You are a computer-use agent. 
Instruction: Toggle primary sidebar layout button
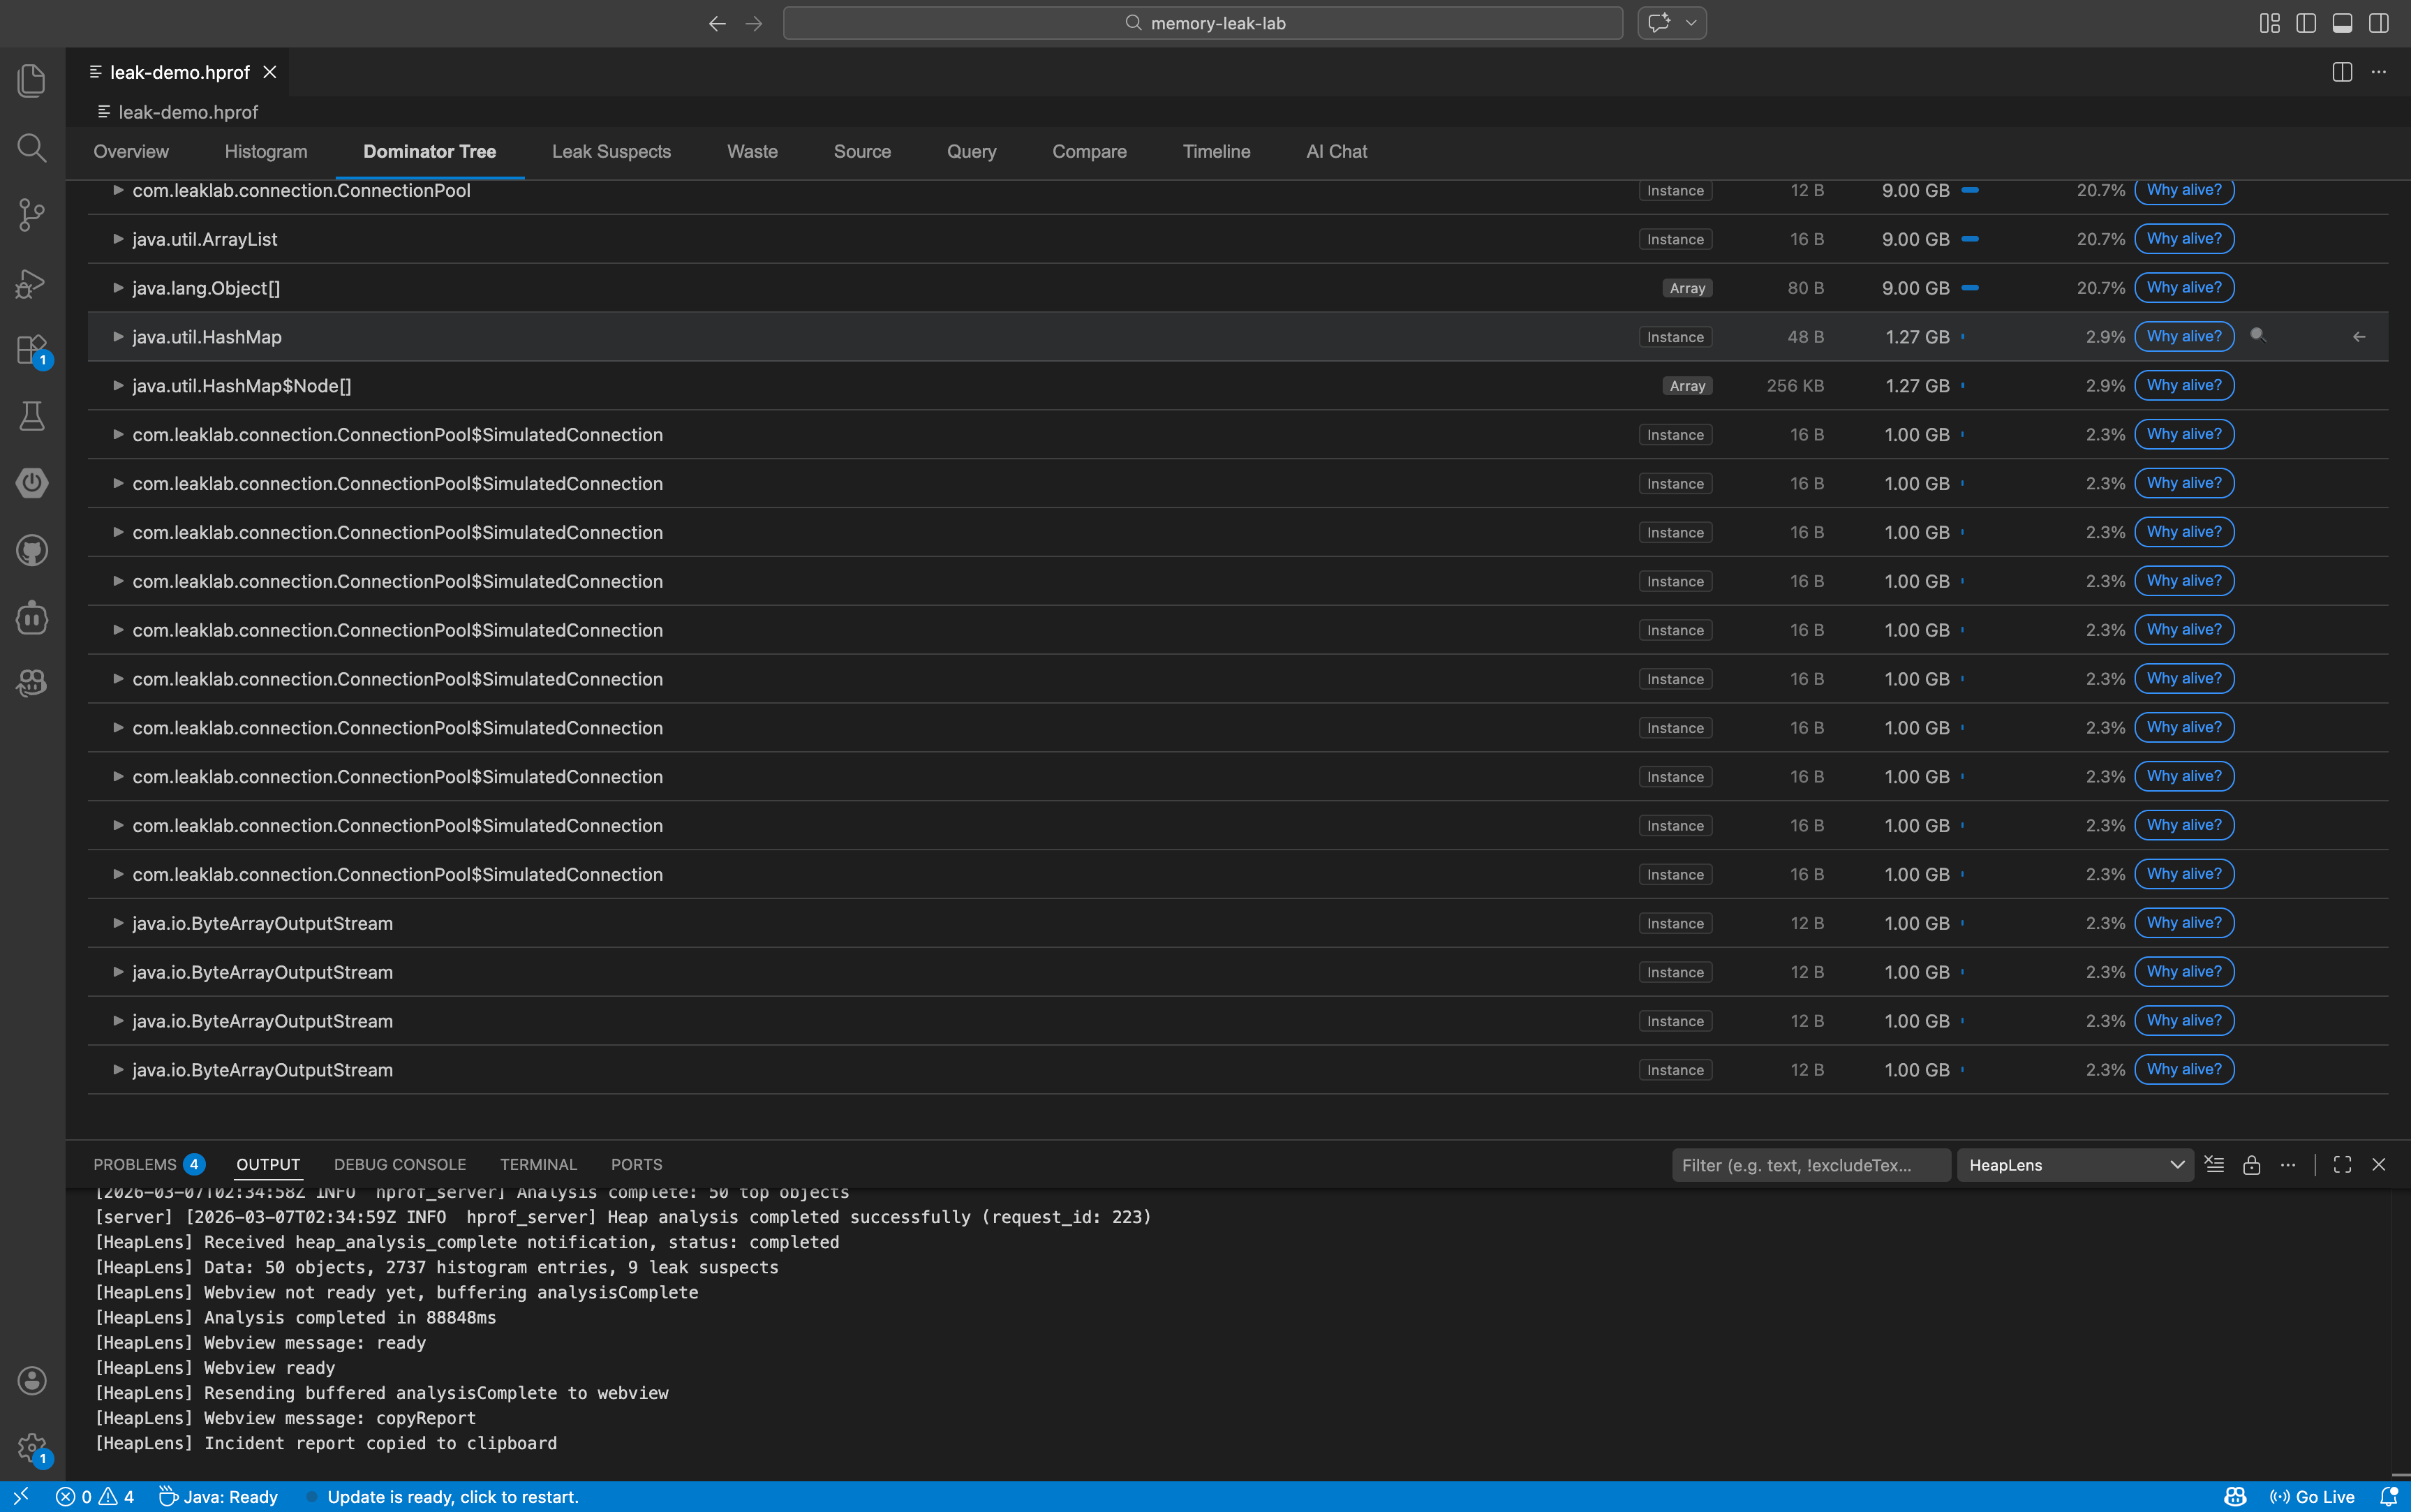pos(2306,23)
